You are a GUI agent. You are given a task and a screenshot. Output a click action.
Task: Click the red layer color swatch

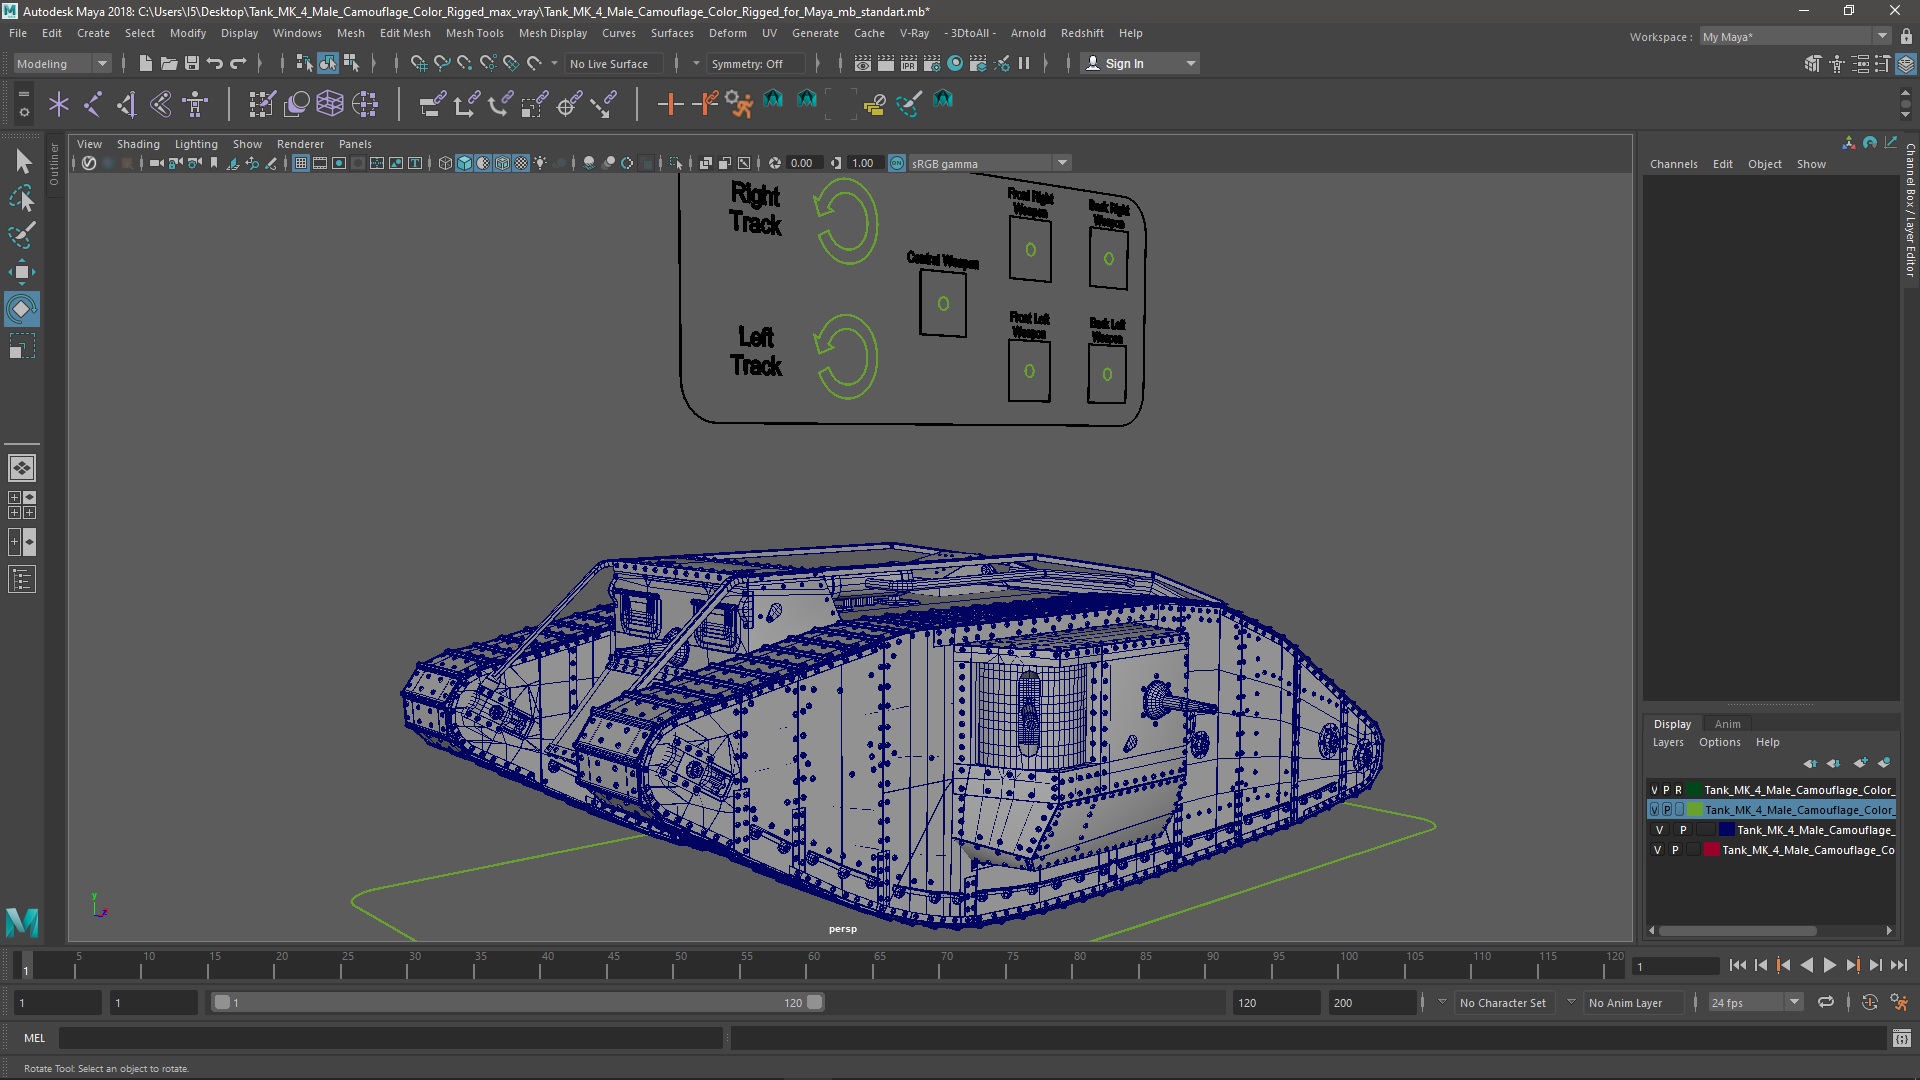1711,850
